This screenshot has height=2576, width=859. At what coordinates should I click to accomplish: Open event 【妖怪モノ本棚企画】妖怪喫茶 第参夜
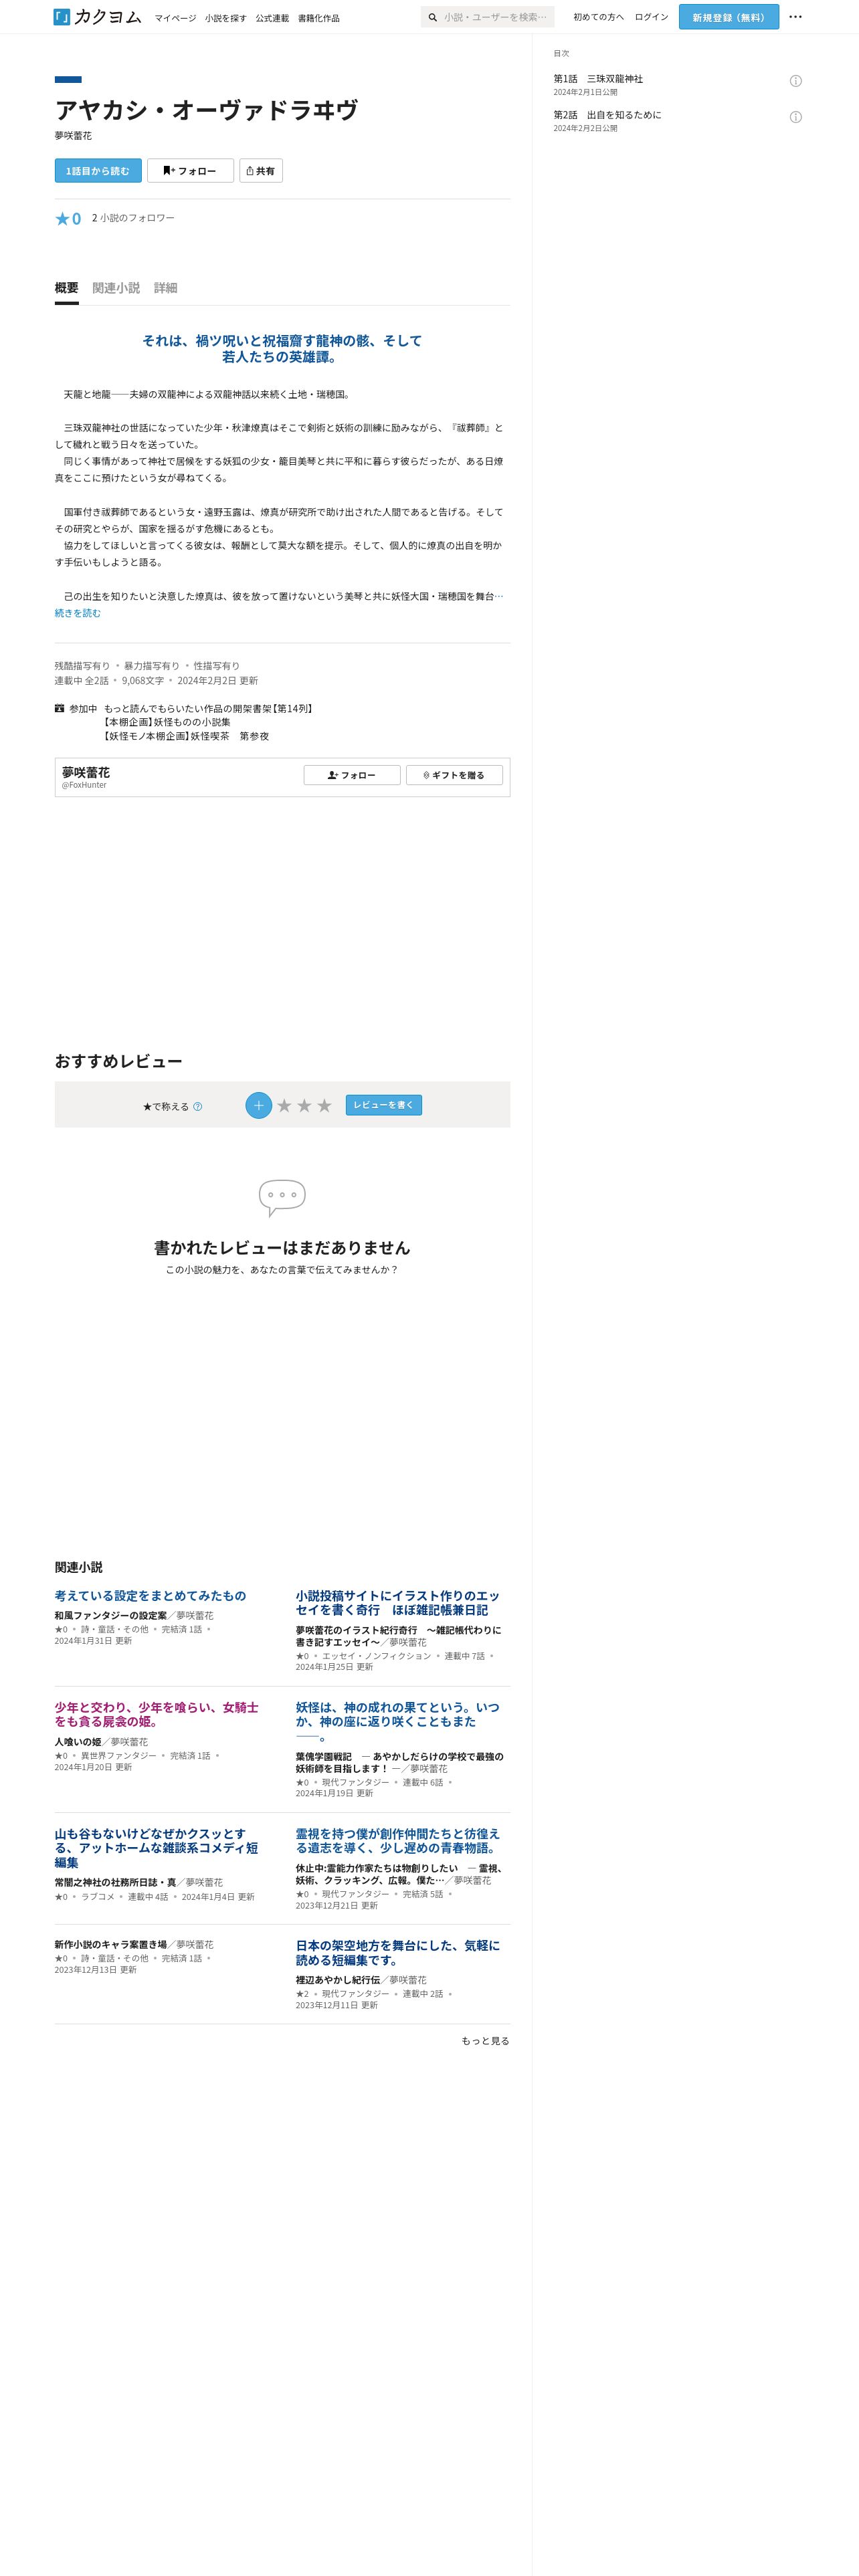coord(186,736)
